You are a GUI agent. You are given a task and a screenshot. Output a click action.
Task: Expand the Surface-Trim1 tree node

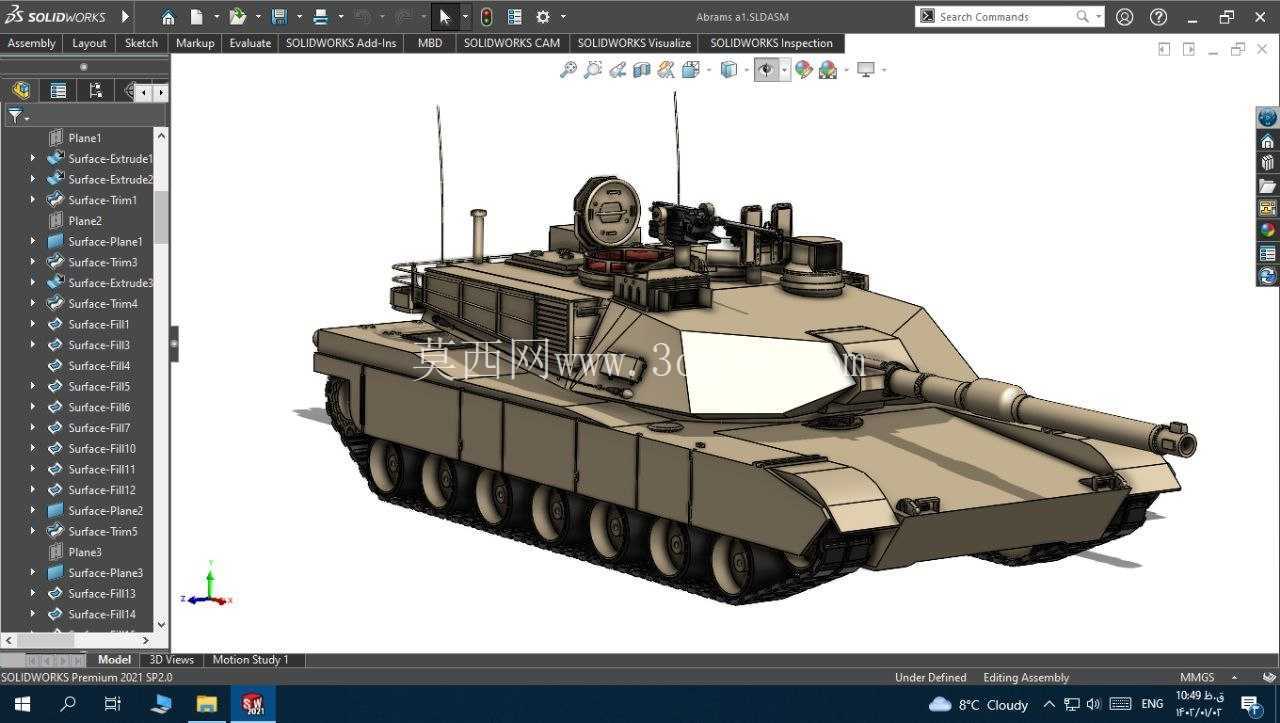[x=32, y=200]
